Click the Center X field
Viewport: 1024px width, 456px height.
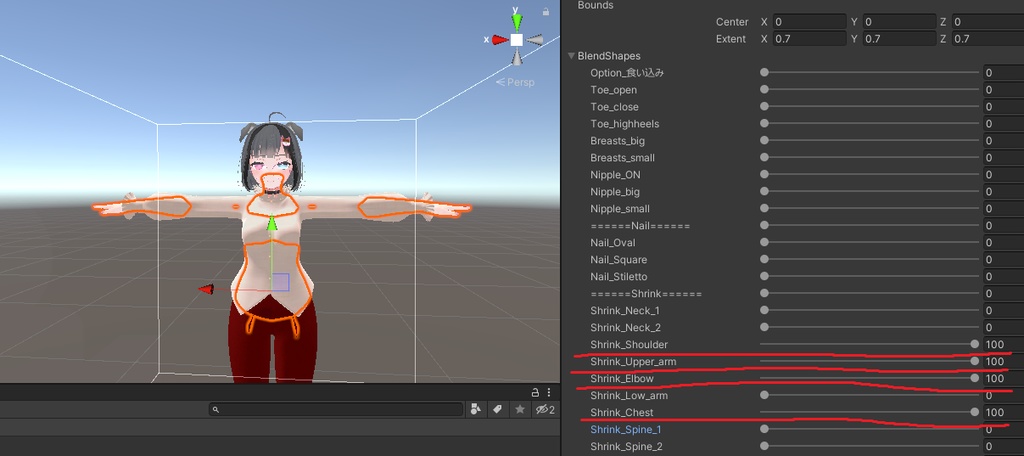pos(810,22)
